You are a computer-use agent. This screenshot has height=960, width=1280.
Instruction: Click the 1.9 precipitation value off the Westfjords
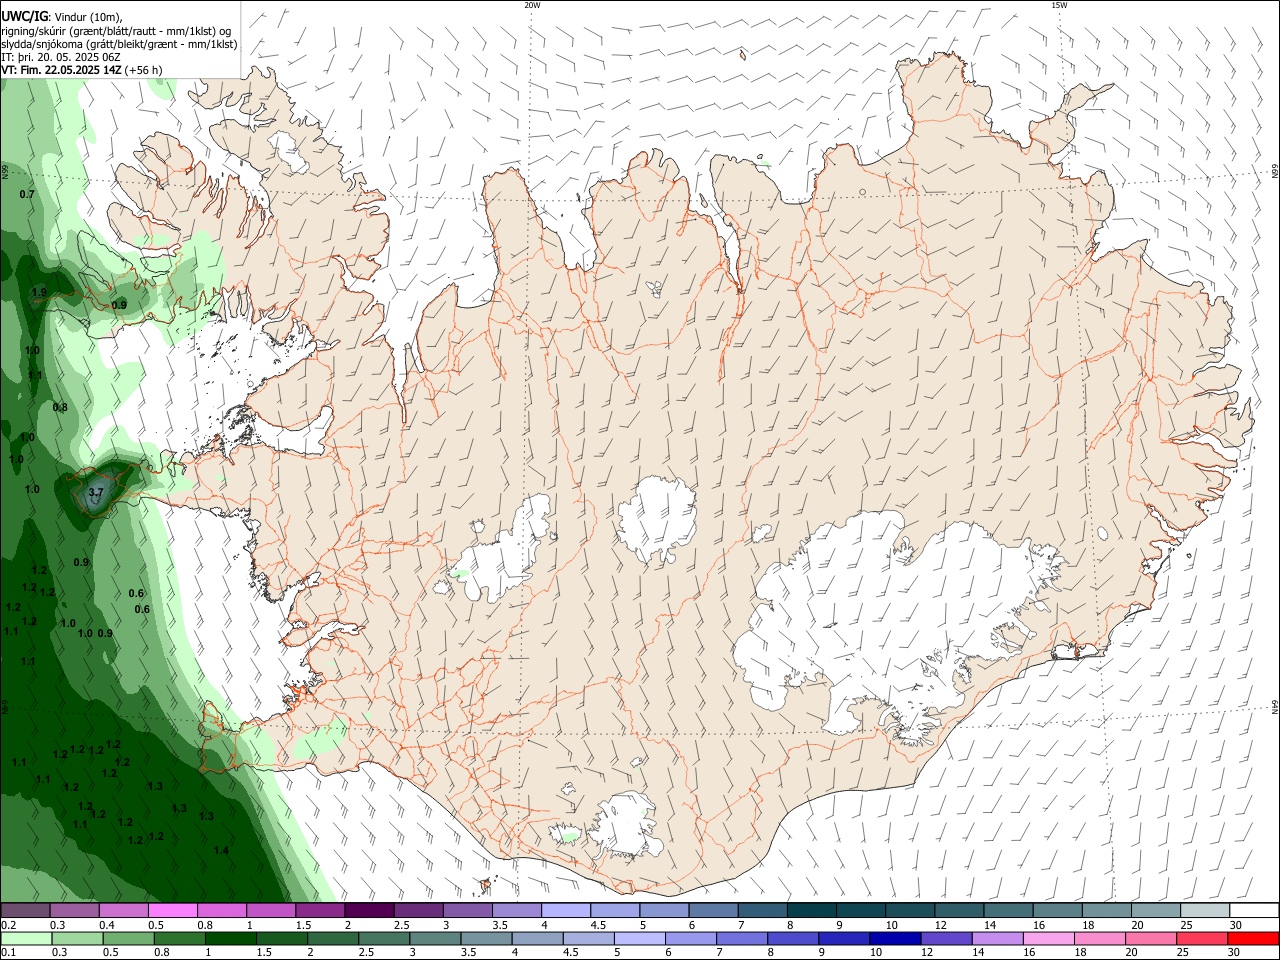coord(39,292)
